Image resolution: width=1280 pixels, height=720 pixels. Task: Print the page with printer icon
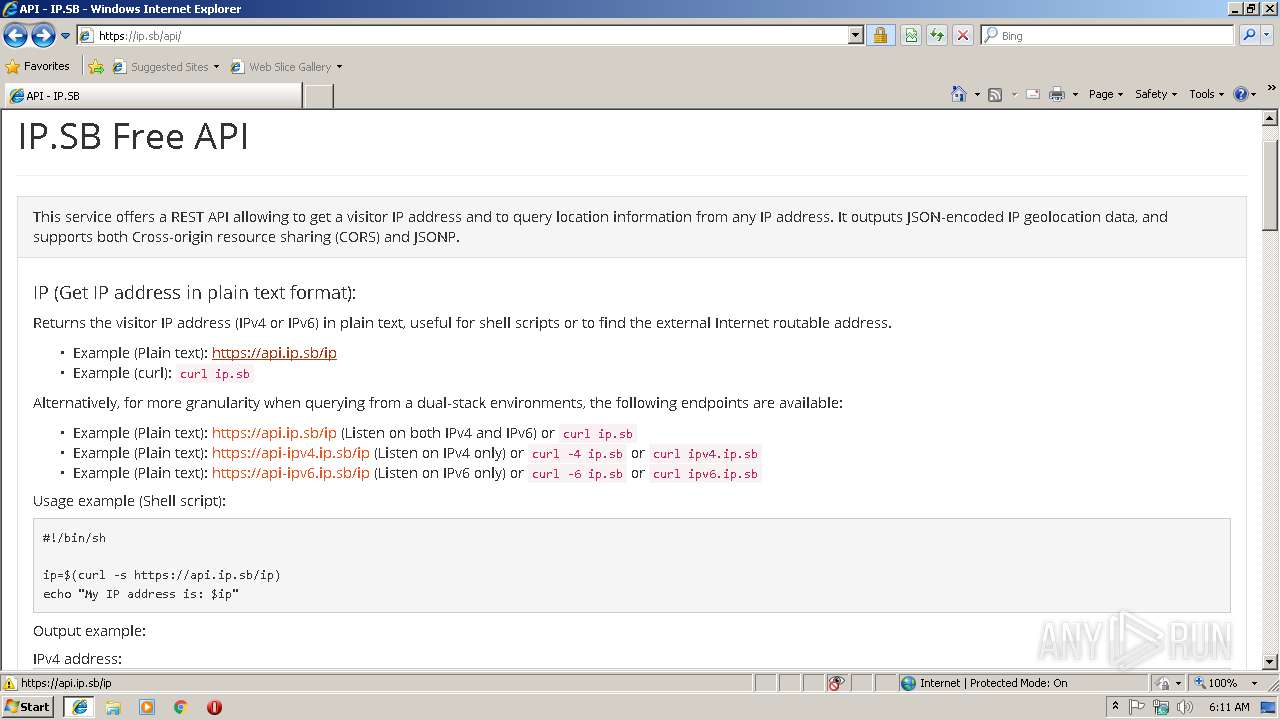pyautogui.click(x=1057, y=94)
